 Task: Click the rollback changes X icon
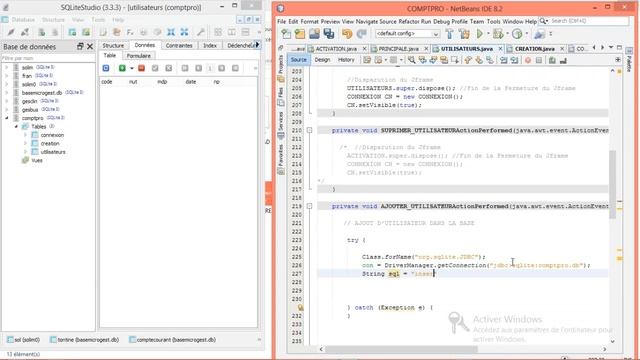pos(169,68)
